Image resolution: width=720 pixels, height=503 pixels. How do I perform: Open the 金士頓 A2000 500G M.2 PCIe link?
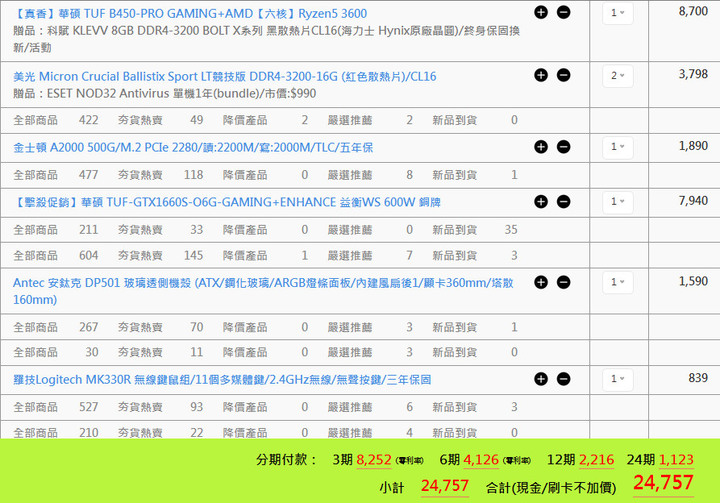click(x=193, y=147)
